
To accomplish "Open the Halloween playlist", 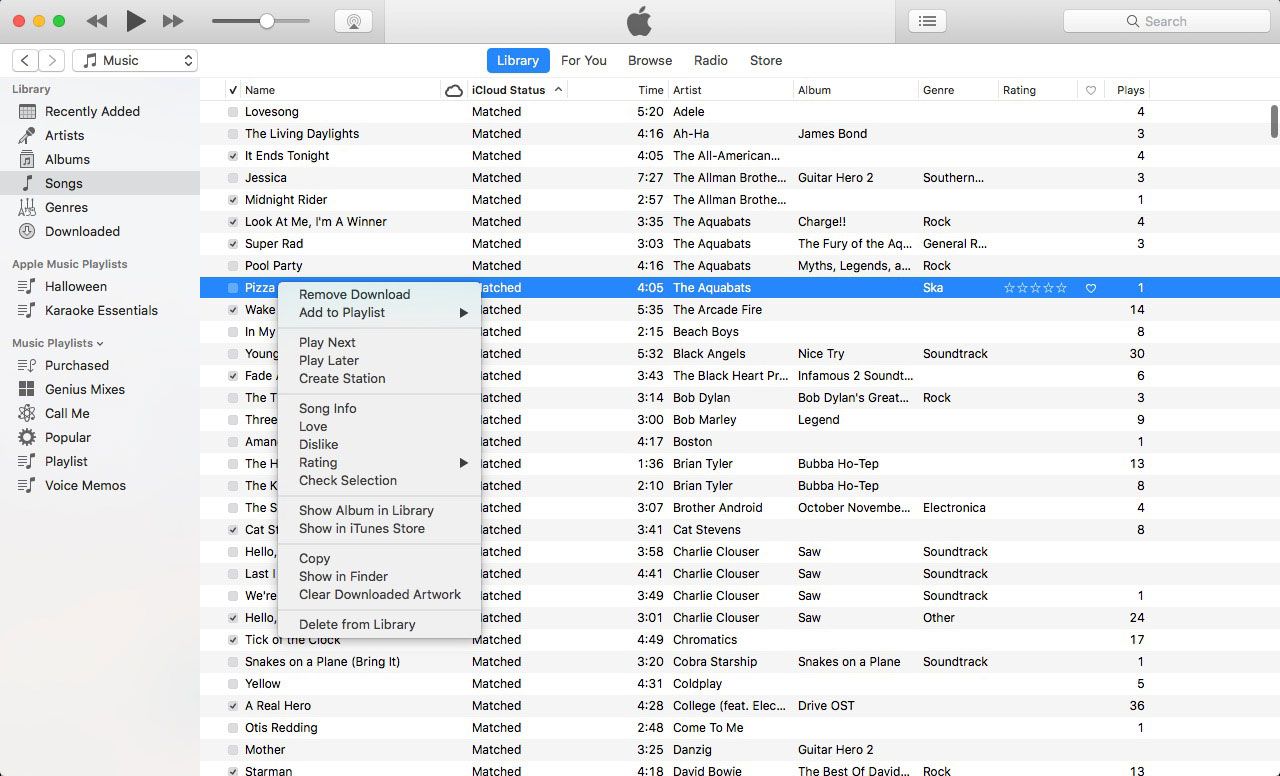I will coord(76,287).
